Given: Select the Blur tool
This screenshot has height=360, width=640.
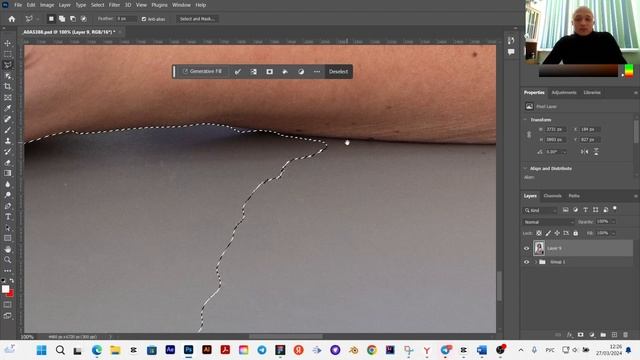Looking at the screenshot, I should (7, 184).
